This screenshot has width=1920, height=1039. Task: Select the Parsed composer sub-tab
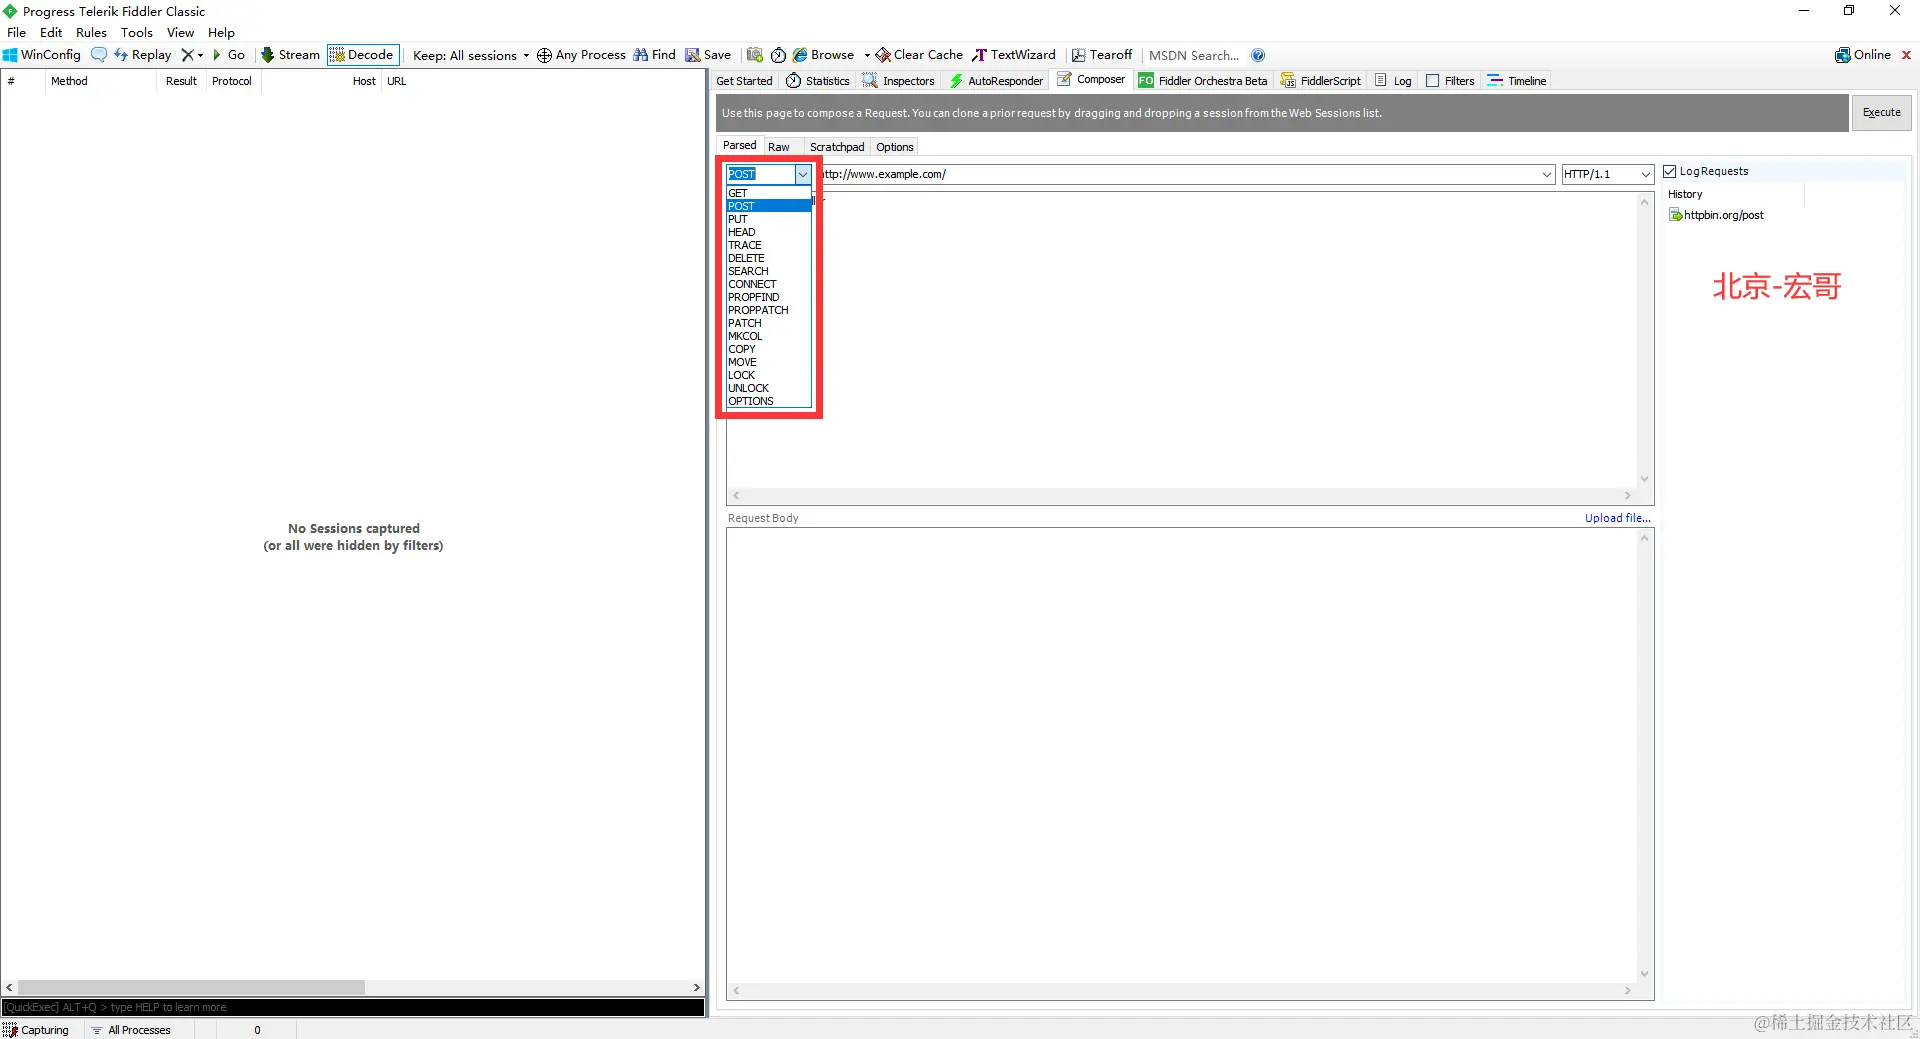tap(740, 146)
